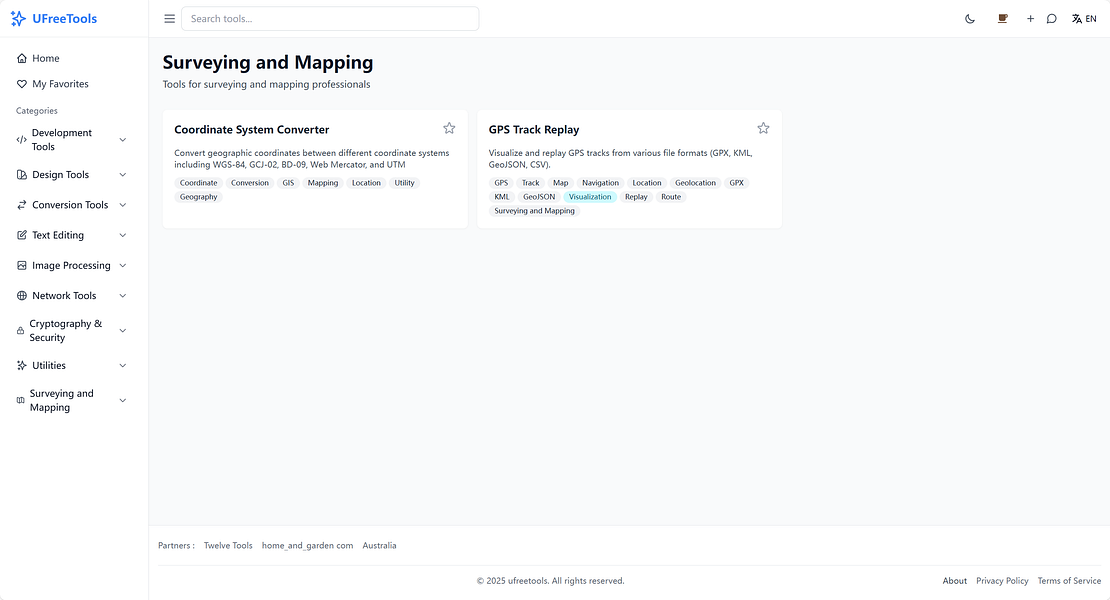The height and width of the screenshot is (600, 1110).
Task: Expand Text Editing chevron
Action: point(122,235)
